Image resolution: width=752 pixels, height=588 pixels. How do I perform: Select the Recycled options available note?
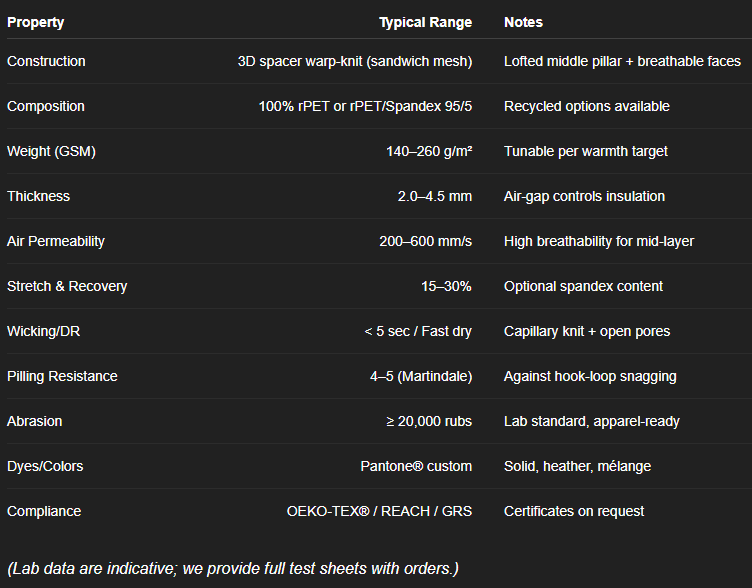click(x=587, y=106)
